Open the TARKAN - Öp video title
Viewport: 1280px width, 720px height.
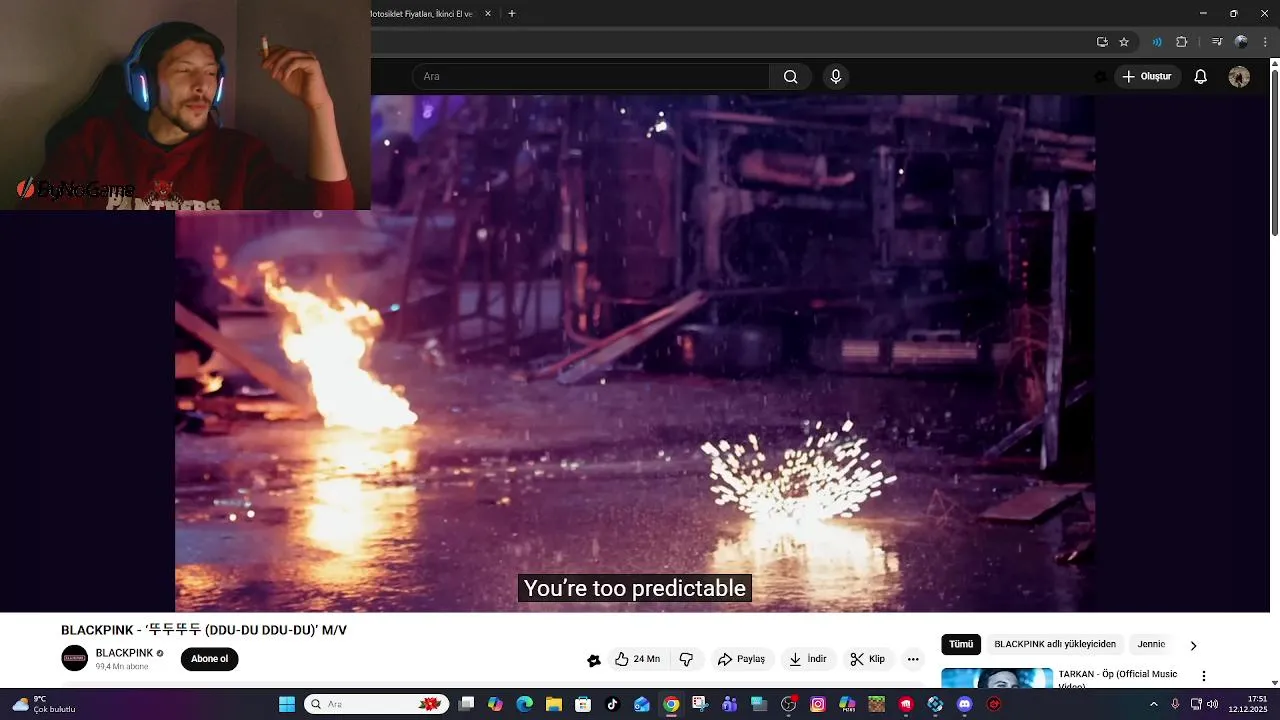(1118, 680)
